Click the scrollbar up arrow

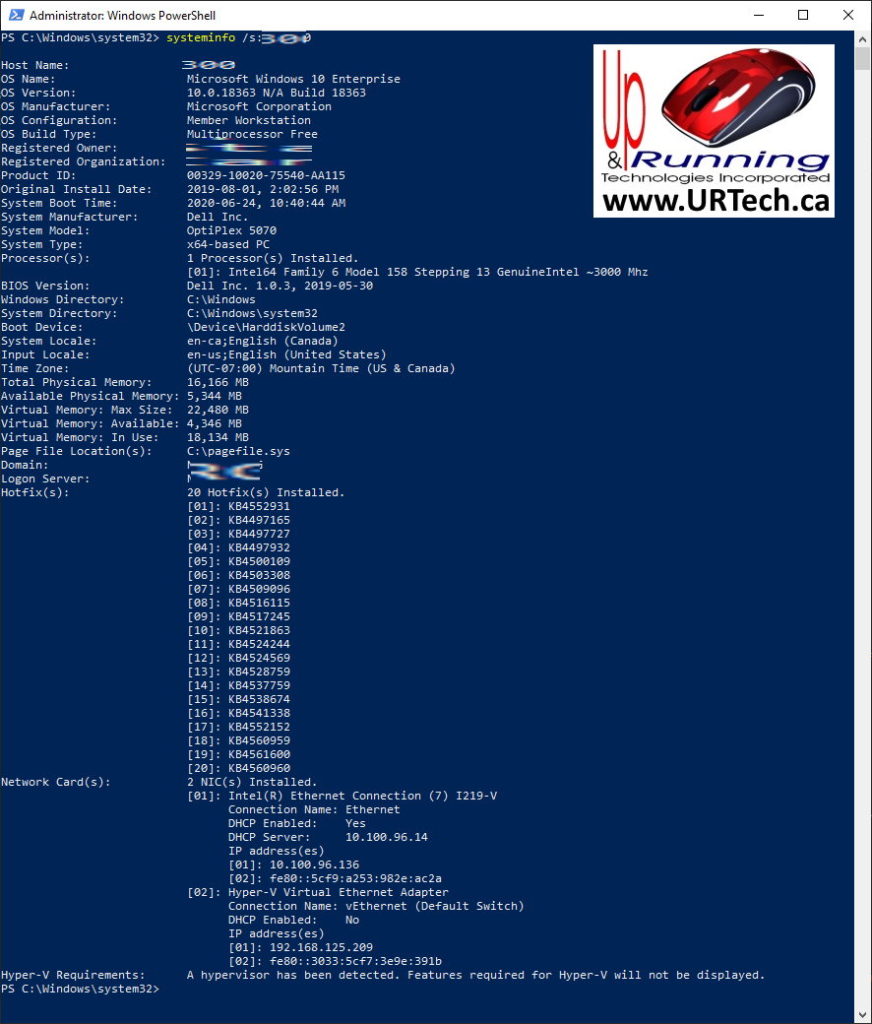[863, 40]
